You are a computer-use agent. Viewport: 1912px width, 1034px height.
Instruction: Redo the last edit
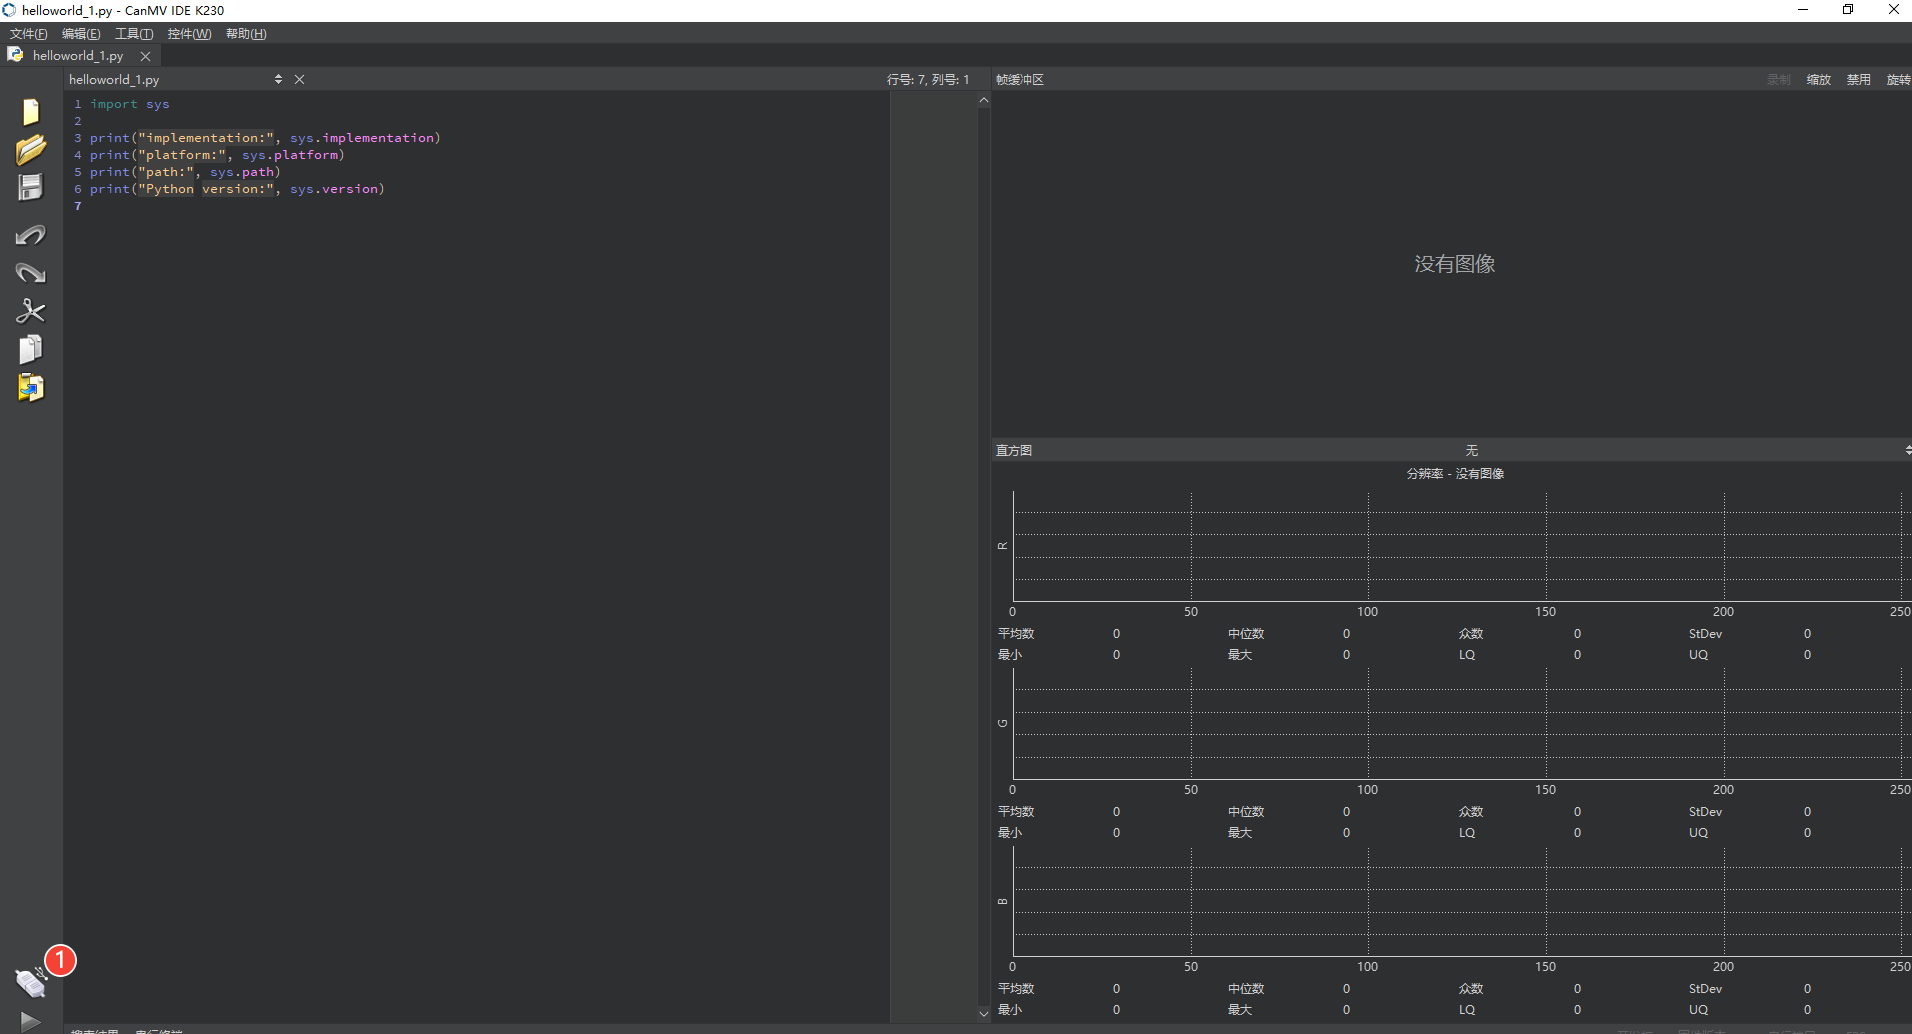pos(31,273)
